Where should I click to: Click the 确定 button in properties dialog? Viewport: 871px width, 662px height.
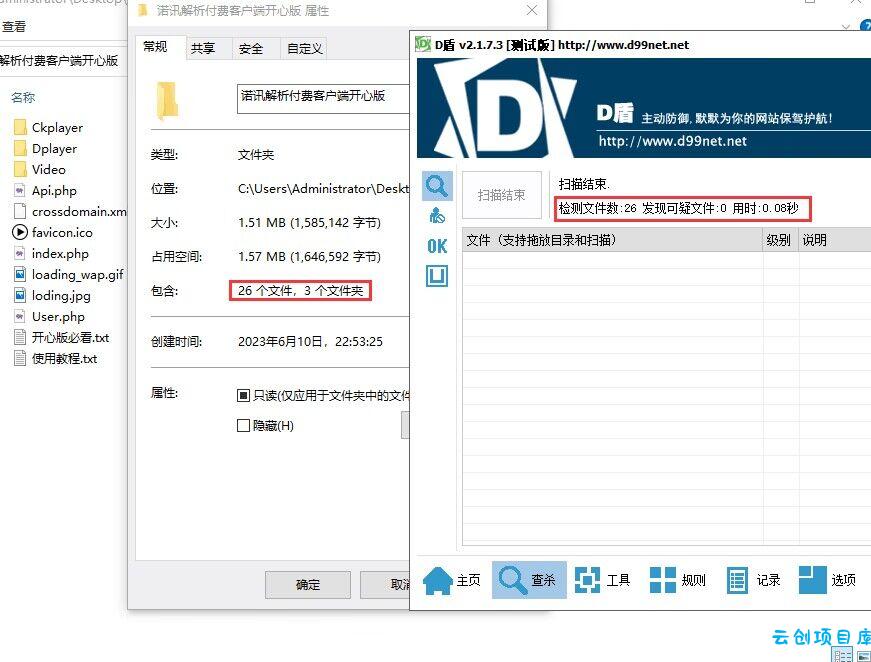(x=308, y=585)
